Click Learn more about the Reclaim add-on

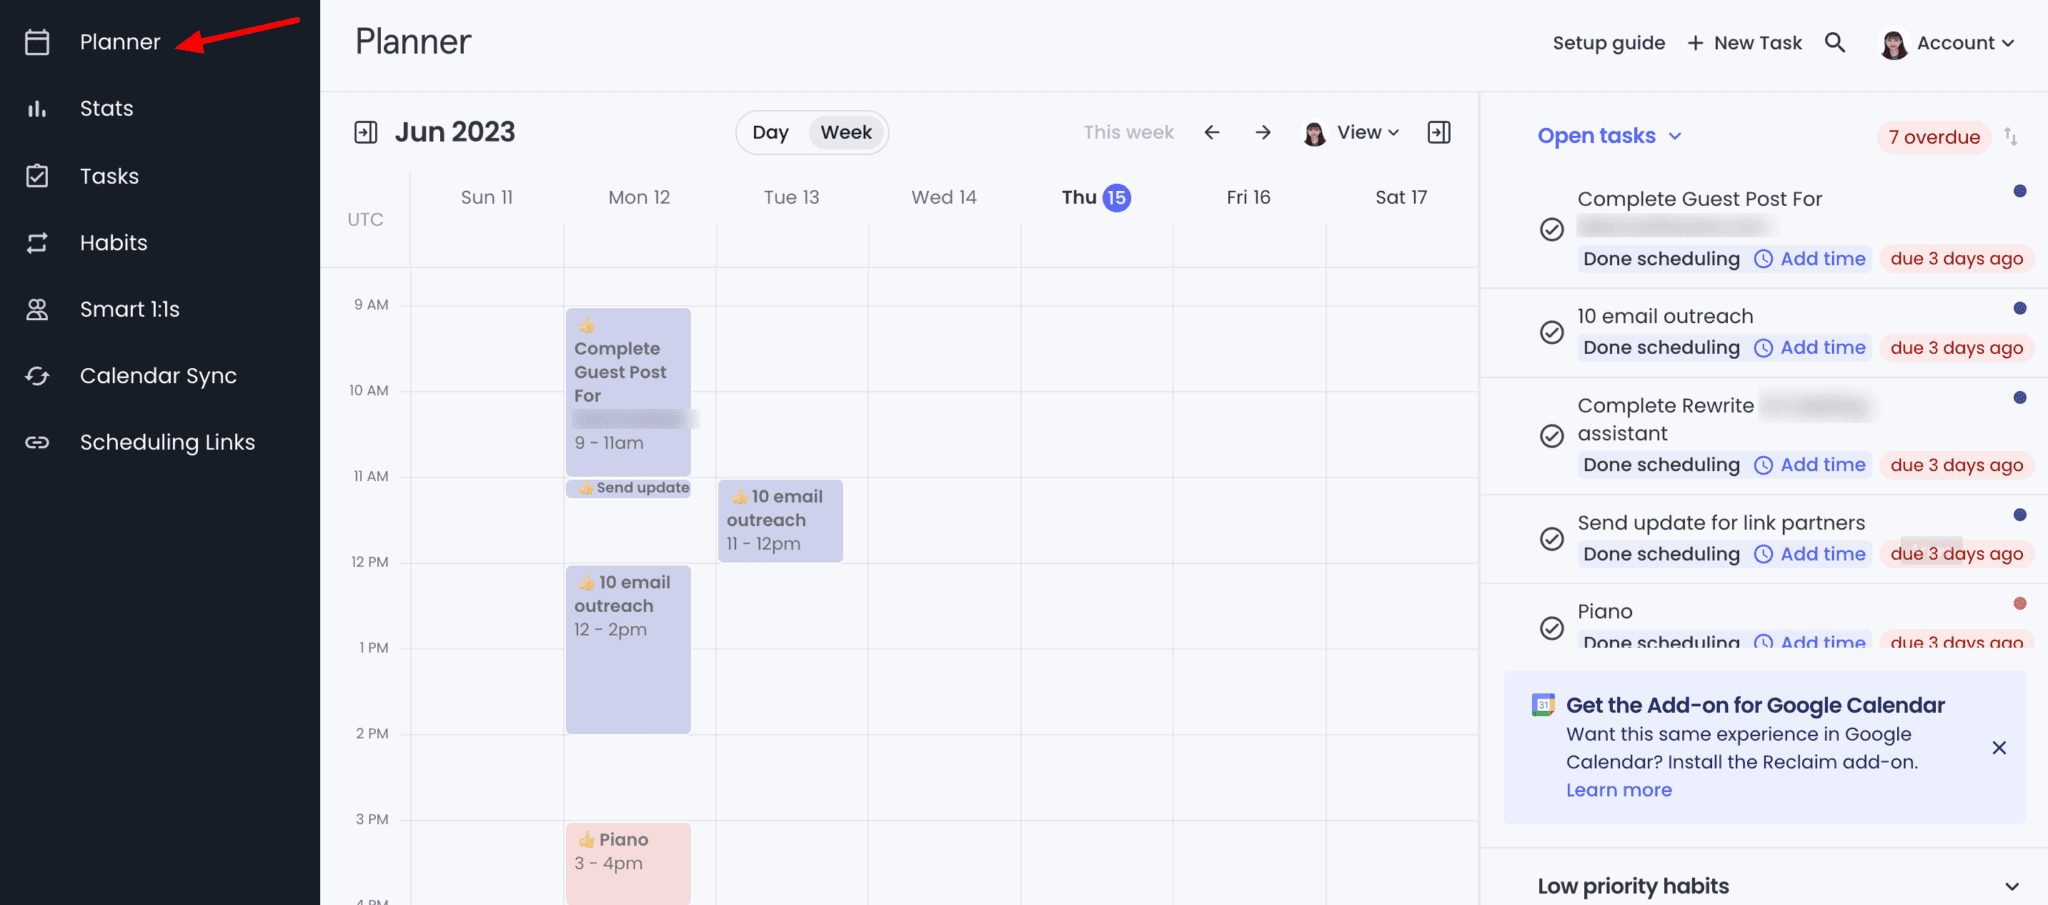tap(1618, 789)
